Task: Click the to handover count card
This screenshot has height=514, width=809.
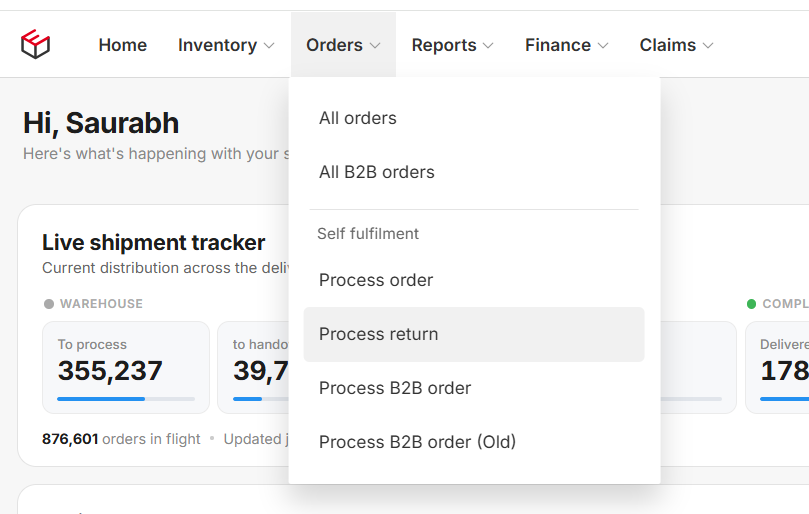Action: click(x=253, y=367)
